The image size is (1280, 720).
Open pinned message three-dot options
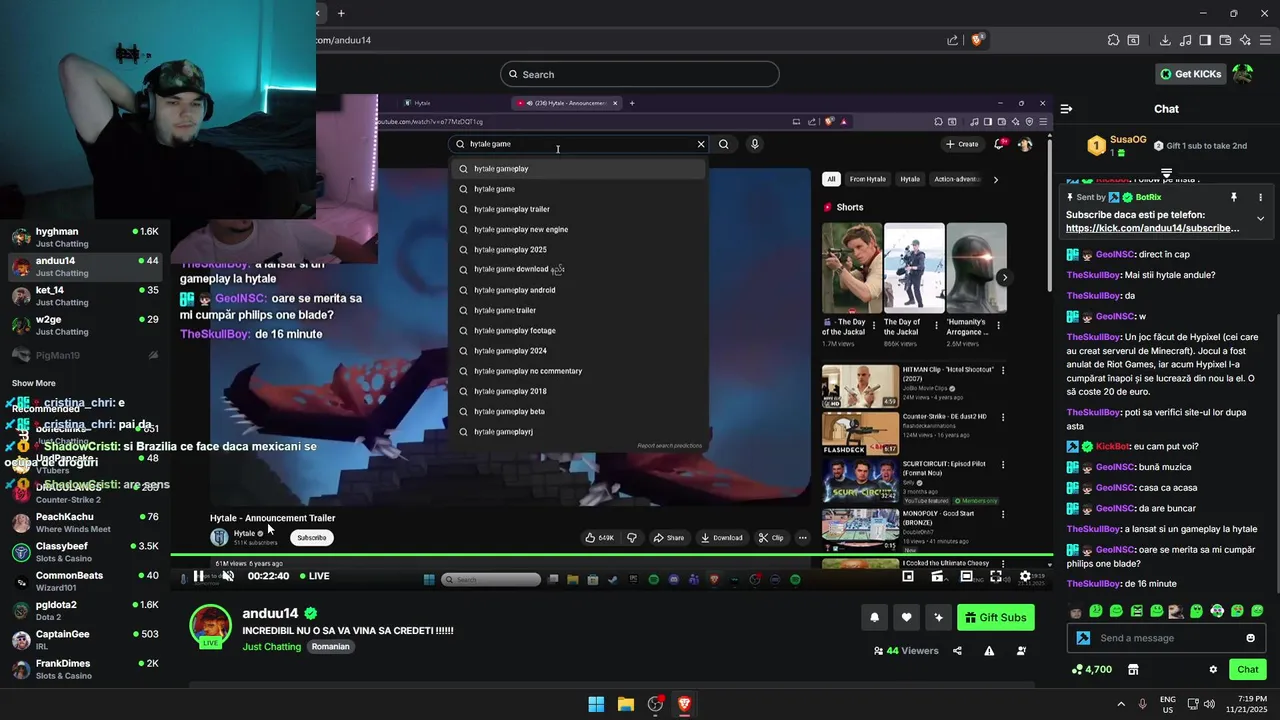(x=1260, y=197)
